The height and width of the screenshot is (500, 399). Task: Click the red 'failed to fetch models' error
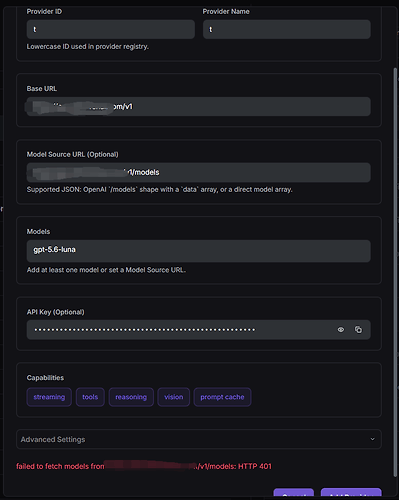pos(144,466)
